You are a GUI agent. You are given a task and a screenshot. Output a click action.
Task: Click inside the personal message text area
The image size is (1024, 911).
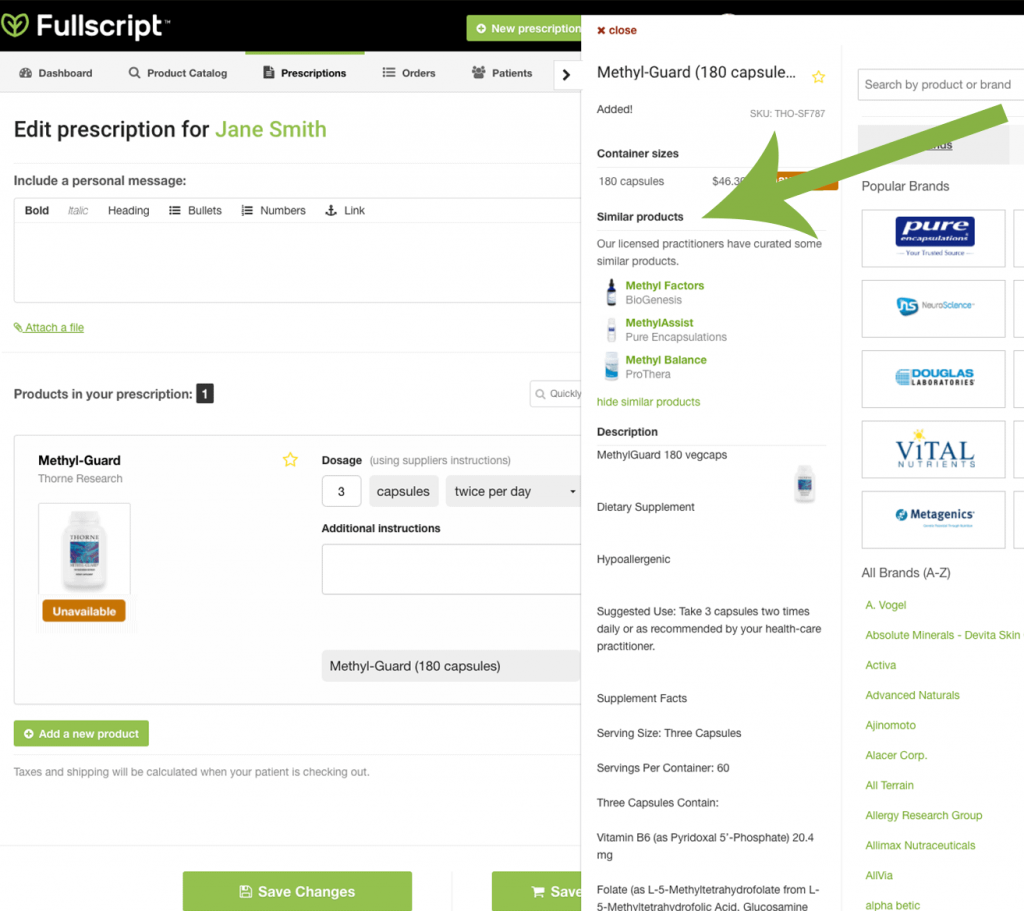(297, 262)
